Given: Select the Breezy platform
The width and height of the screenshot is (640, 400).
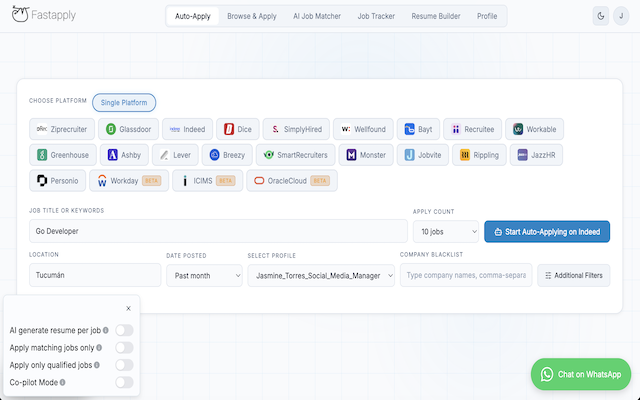Looking at the screenshot, I should [x=227, y=155].
